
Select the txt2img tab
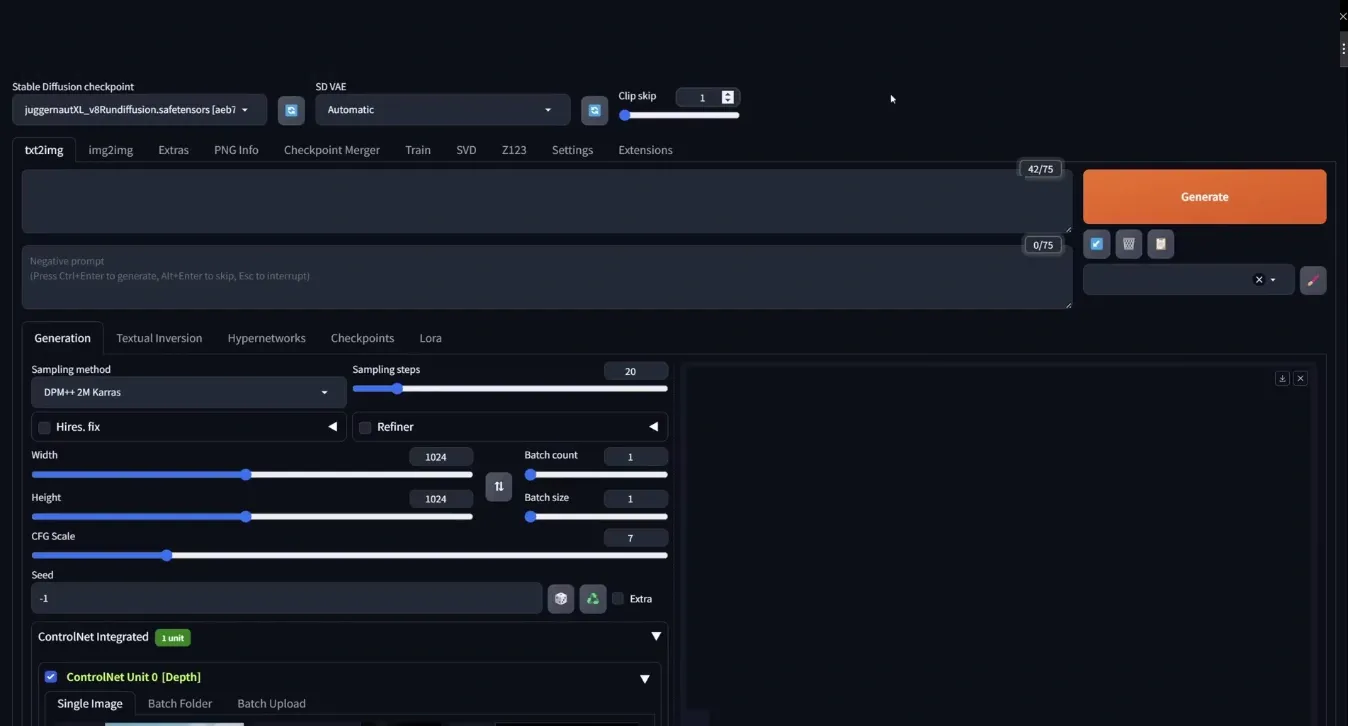44,150
